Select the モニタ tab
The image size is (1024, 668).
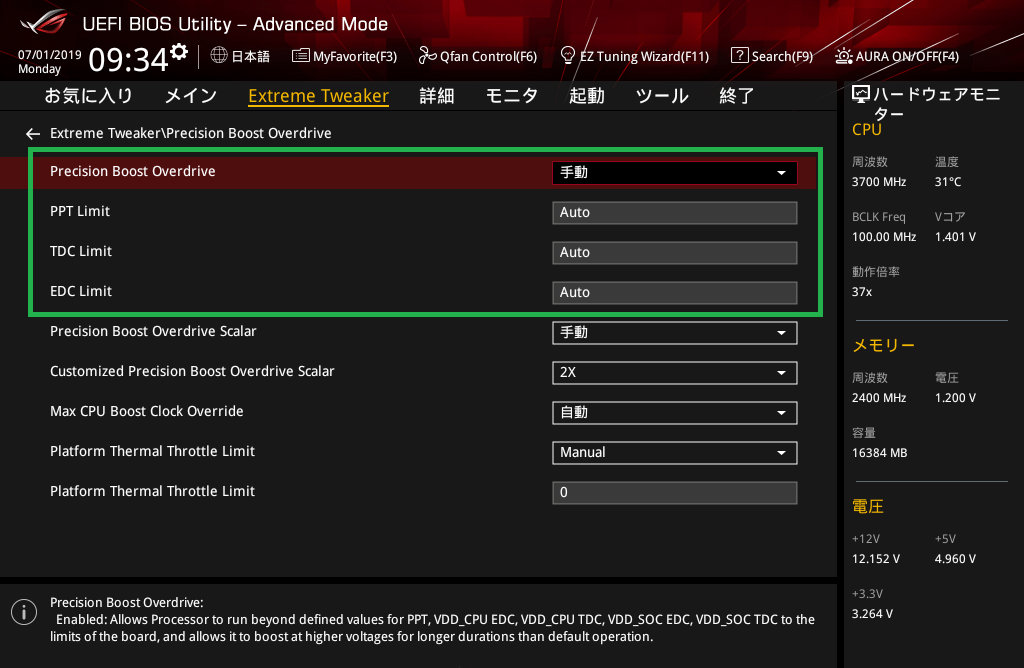[511, 96]
